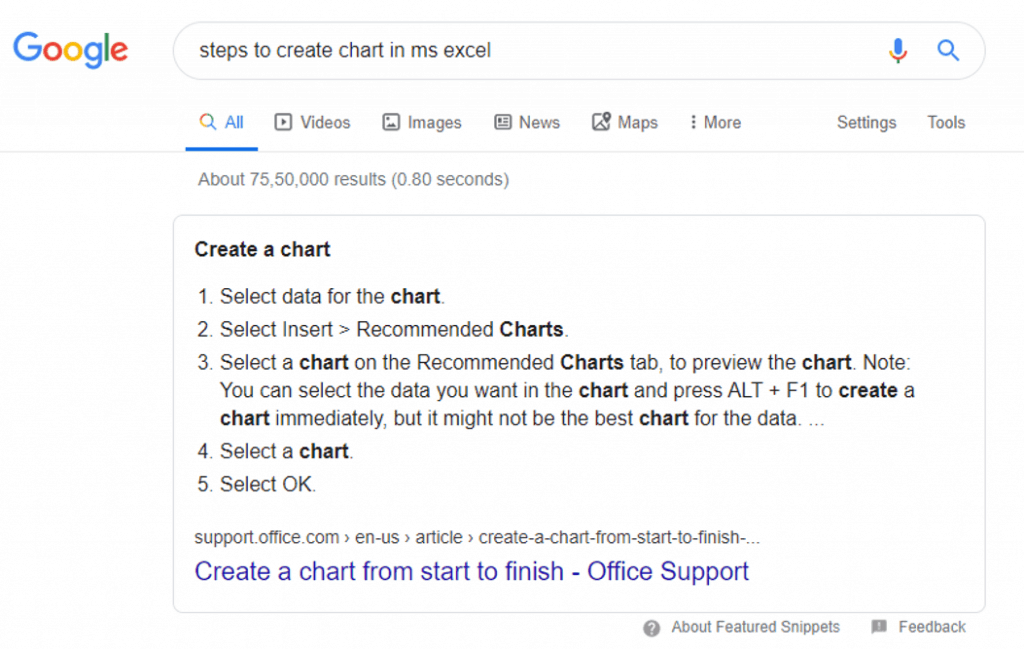1024x650 pixels.
Task: Click the question mark help icon
Action: click(651, 628)
